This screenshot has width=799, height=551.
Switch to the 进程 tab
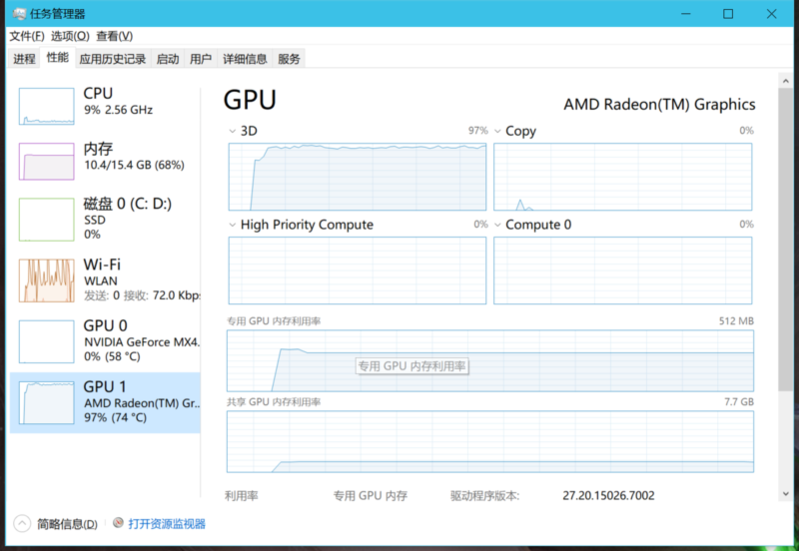24,59
